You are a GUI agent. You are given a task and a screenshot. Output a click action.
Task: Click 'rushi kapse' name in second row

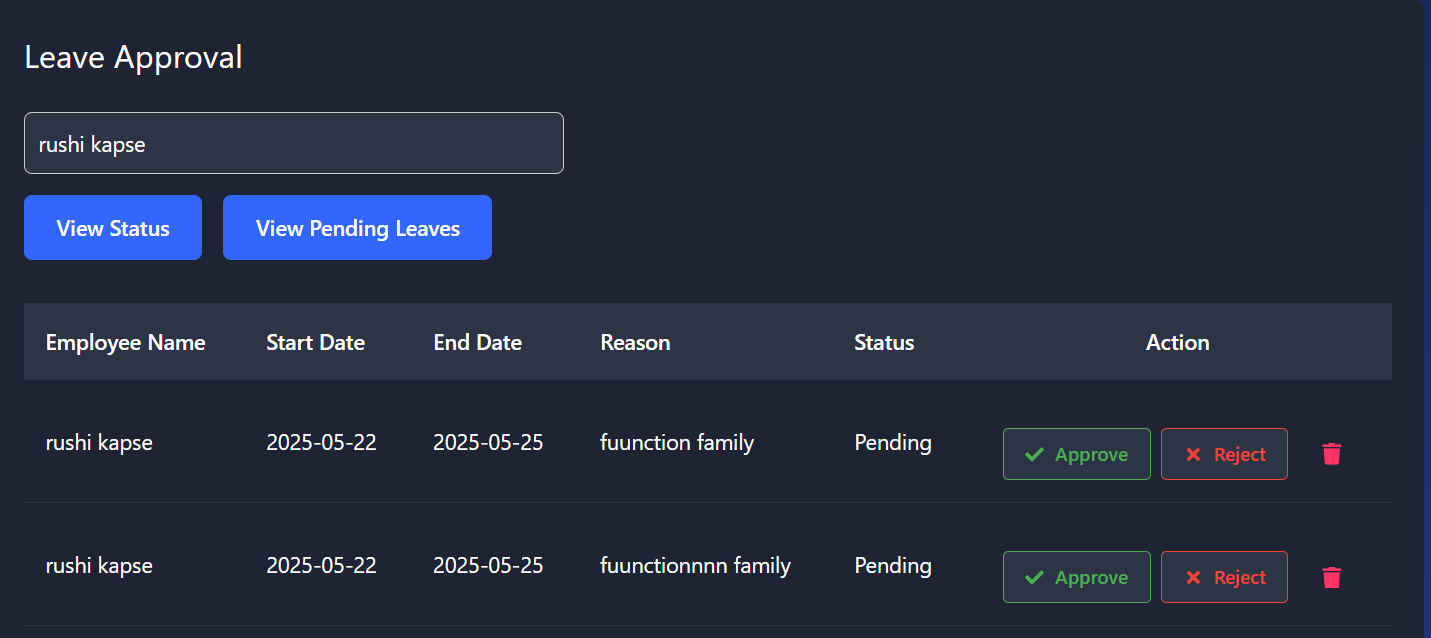[99, 565]
